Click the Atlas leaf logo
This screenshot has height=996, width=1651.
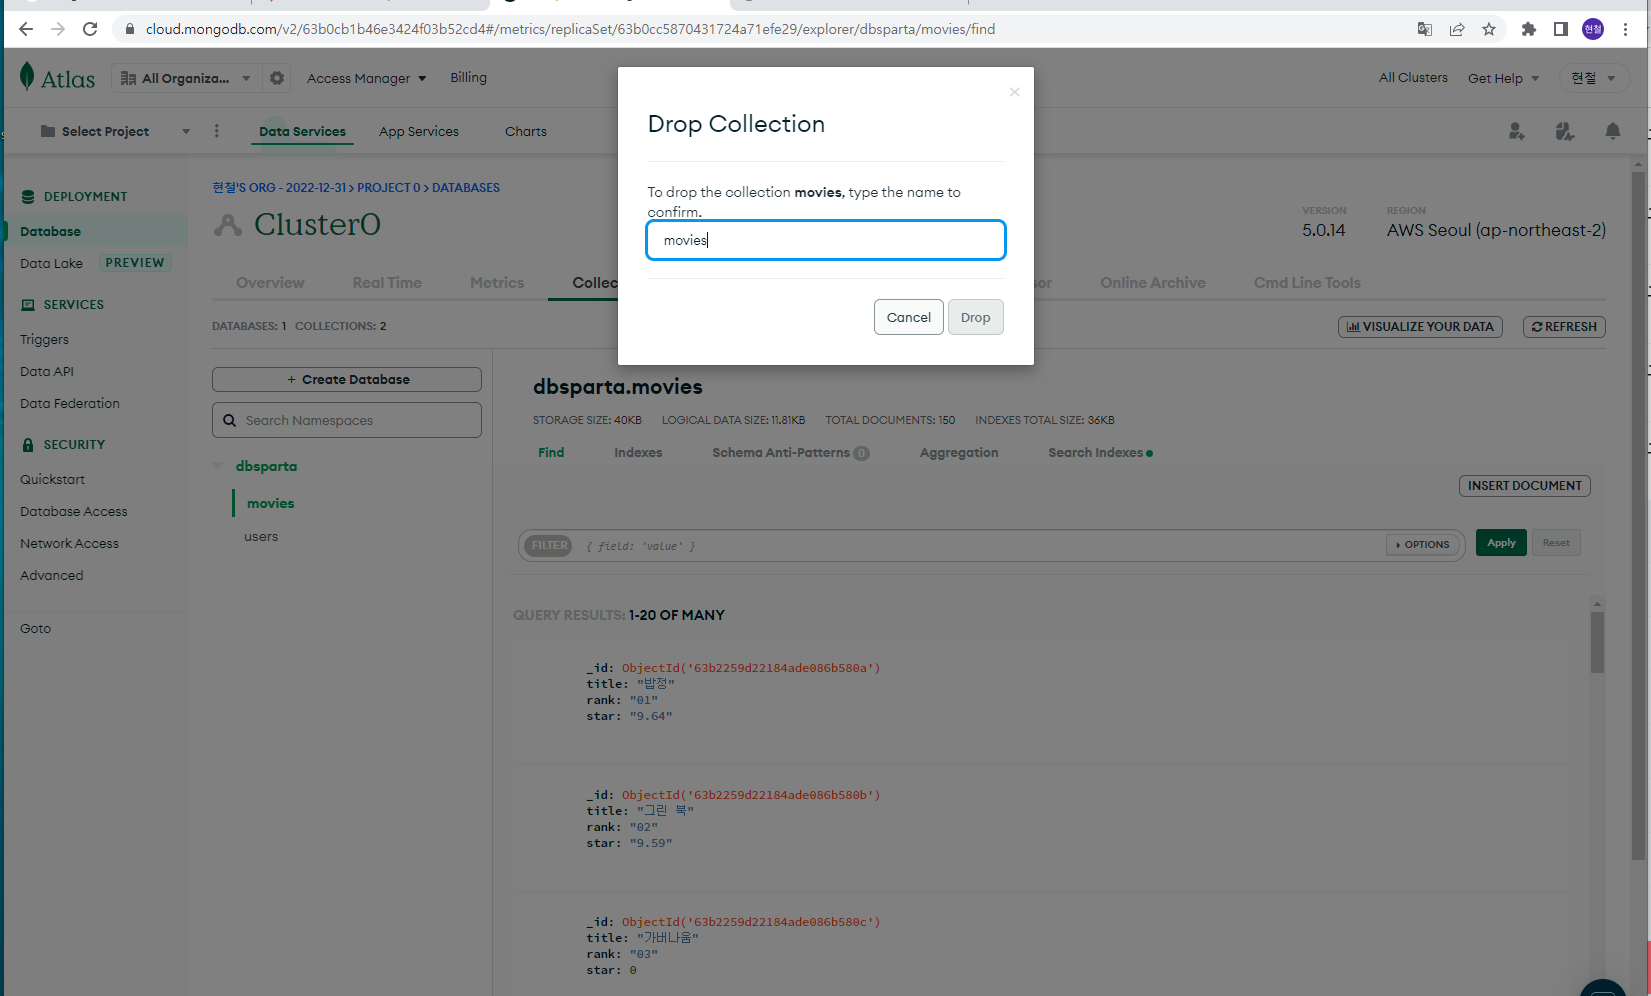(x=57, y=78)
